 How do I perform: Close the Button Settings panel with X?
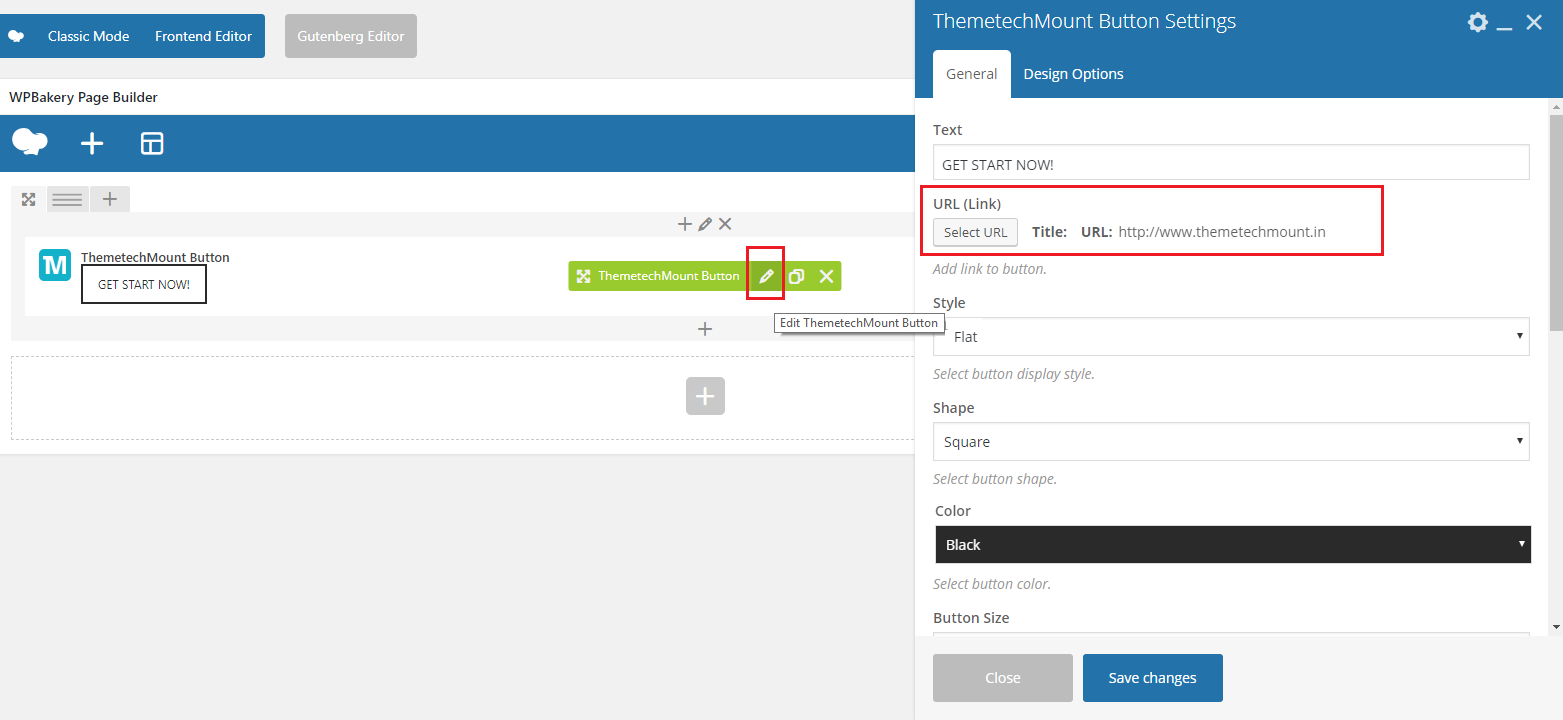tap(1534, 22)
